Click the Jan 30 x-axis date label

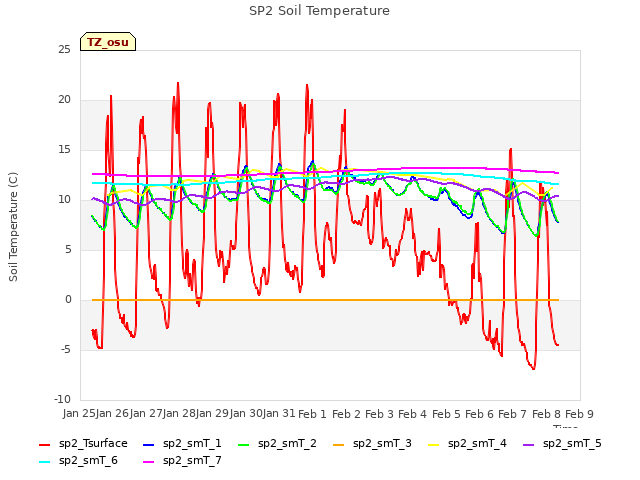[x=246, y=414]
